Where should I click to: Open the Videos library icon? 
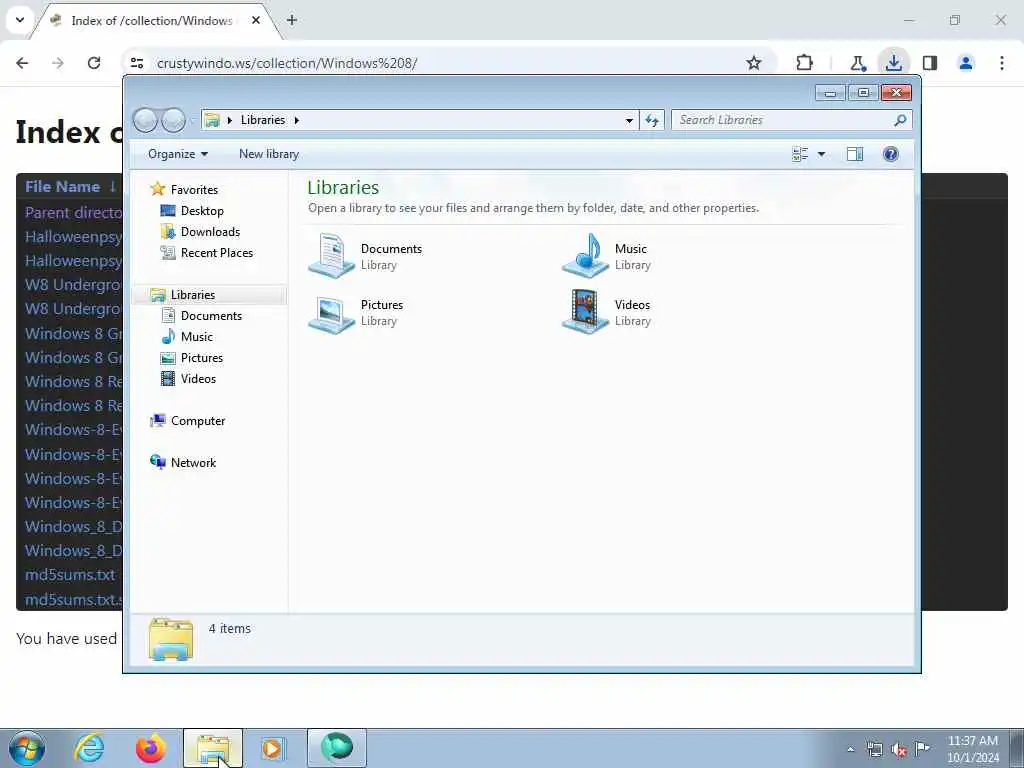(x=586, y=312)
